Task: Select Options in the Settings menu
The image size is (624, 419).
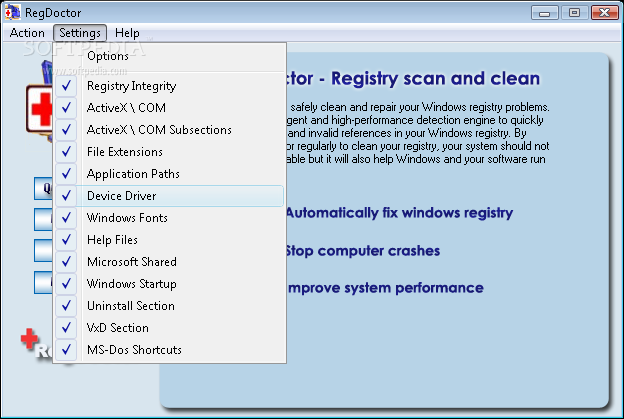Action: (170, 56)
